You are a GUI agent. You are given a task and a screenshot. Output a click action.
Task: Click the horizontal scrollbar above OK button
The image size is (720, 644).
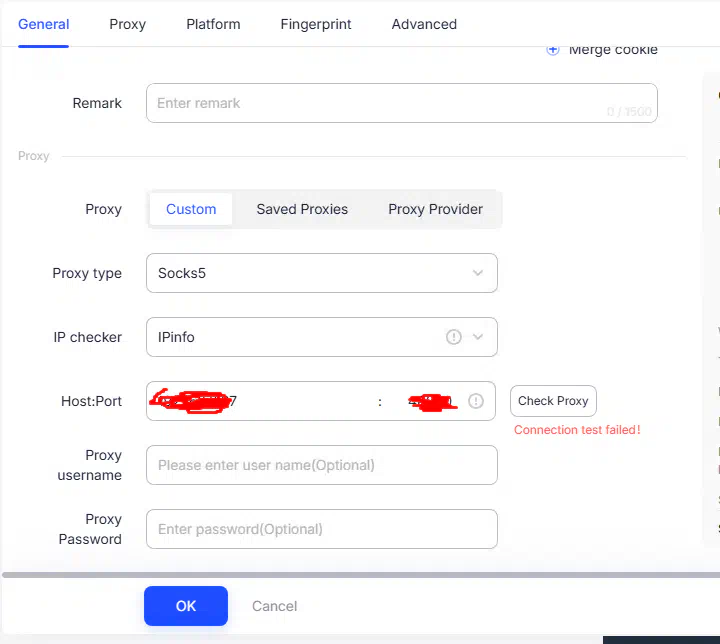click(x=361, y=575)
